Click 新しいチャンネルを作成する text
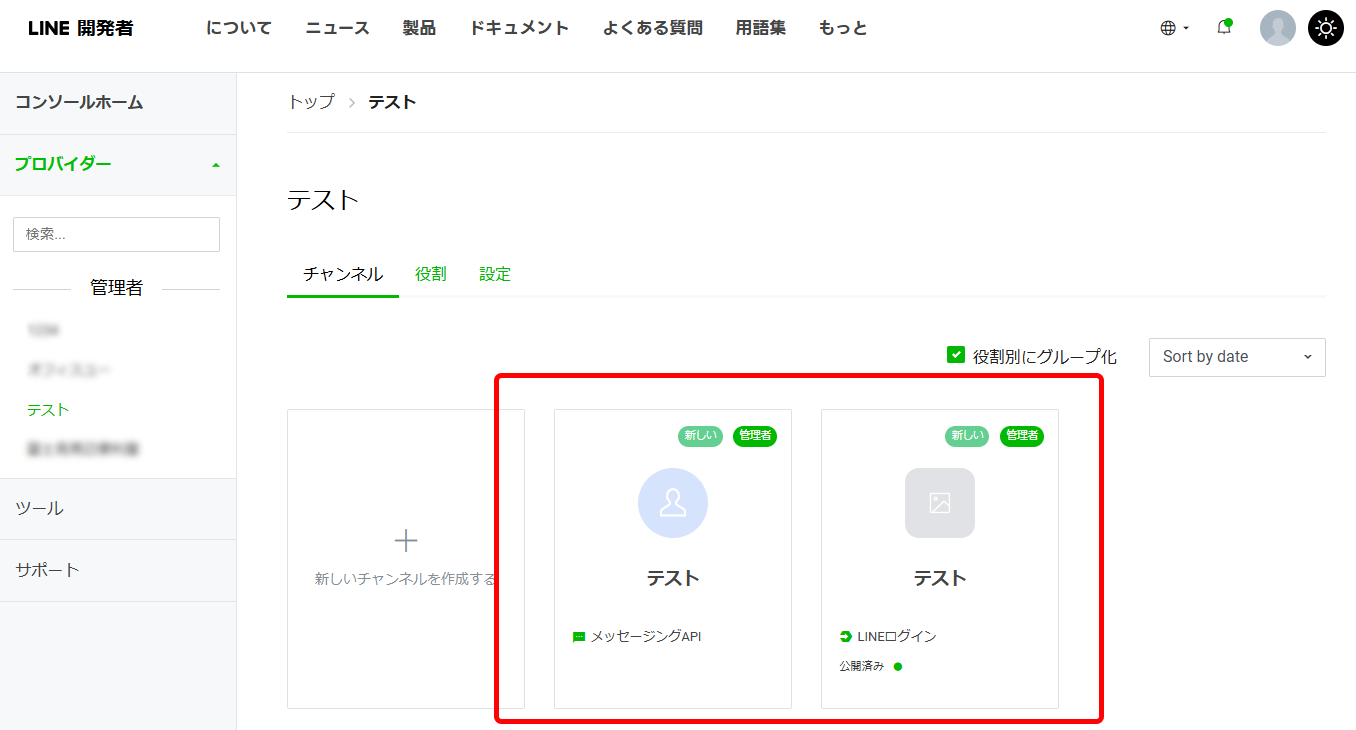The image size is (1356, 730). click(405, 579)
